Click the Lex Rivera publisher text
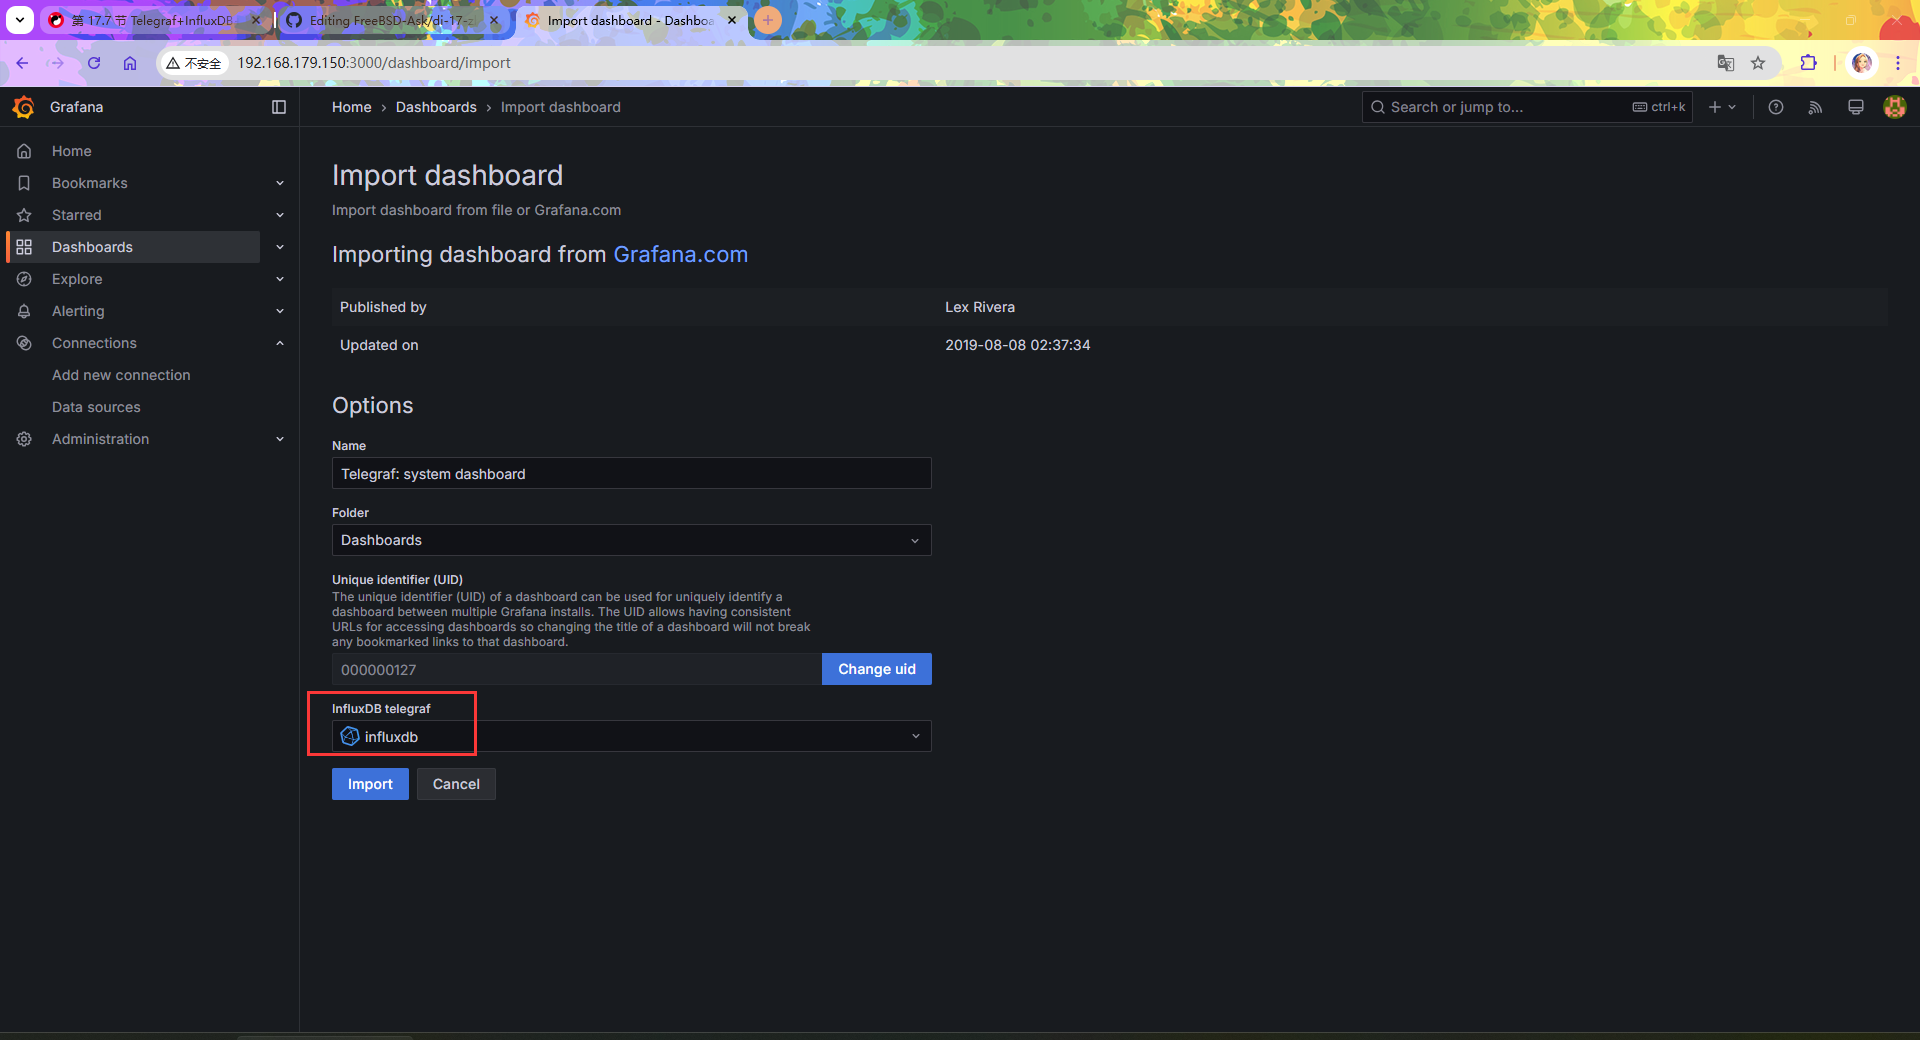This screenshot has height=1040, width=1920. point(980,307)
